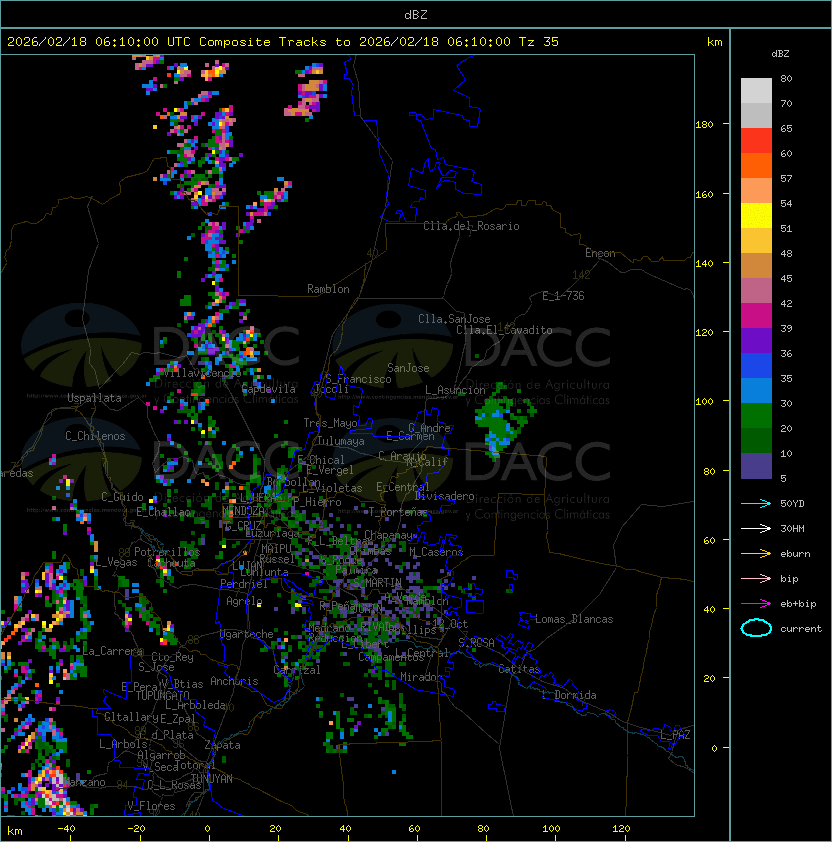The height and width of the screenshot is (842, 832).
Task: Click the 120 tick on horizontal axis
Action: tap(621, 829)
